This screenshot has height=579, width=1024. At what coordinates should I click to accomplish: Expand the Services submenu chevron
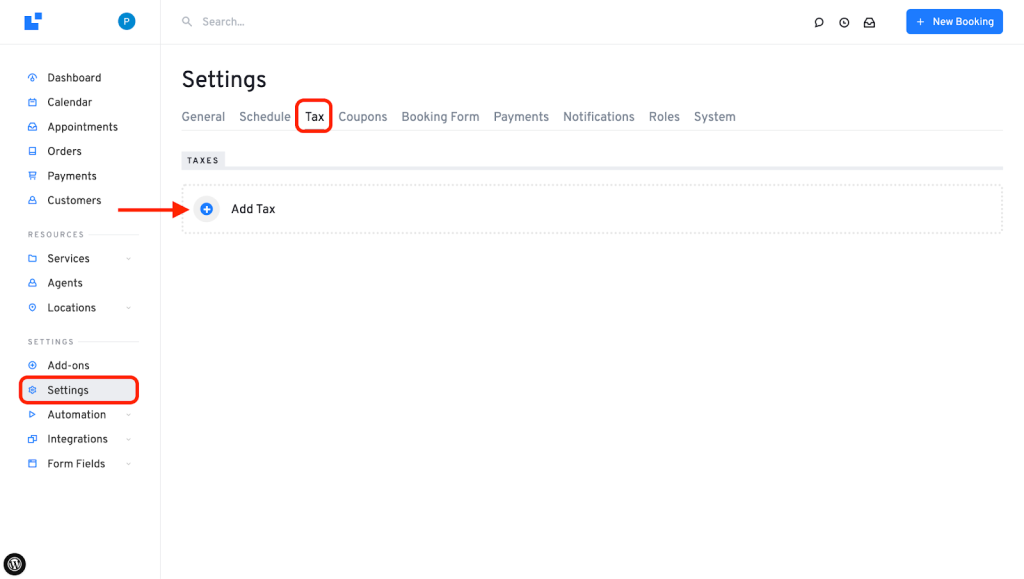point(128,259)
